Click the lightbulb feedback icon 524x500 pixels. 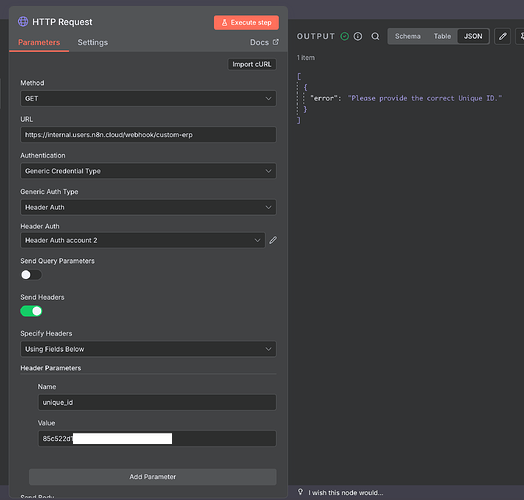click(x=300, y=492)
